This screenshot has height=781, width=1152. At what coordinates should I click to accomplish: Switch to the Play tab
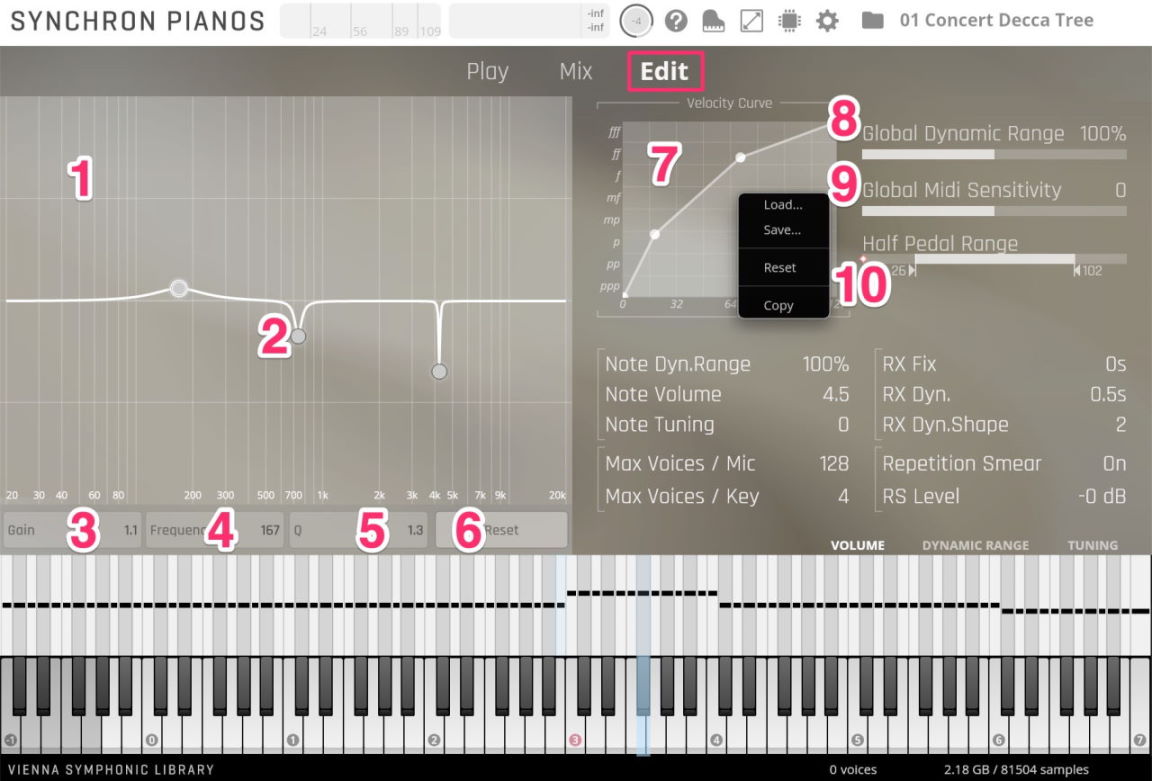coord(487,71)
